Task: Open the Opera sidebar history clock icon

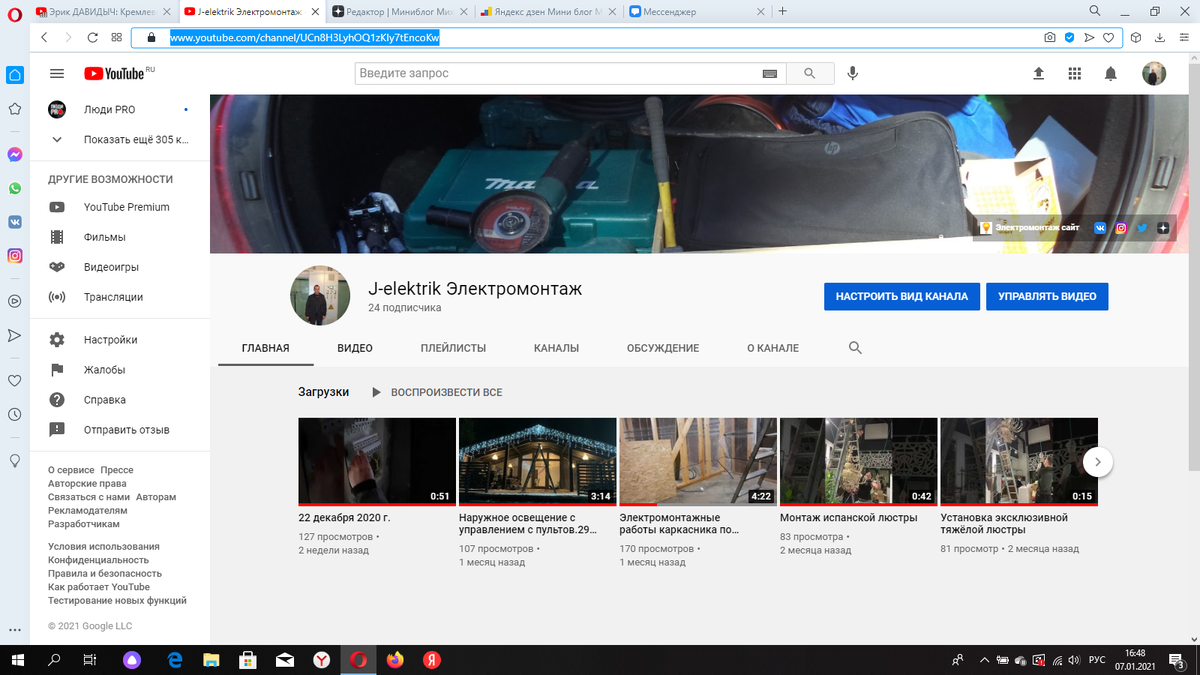Action: click(15, 414)
